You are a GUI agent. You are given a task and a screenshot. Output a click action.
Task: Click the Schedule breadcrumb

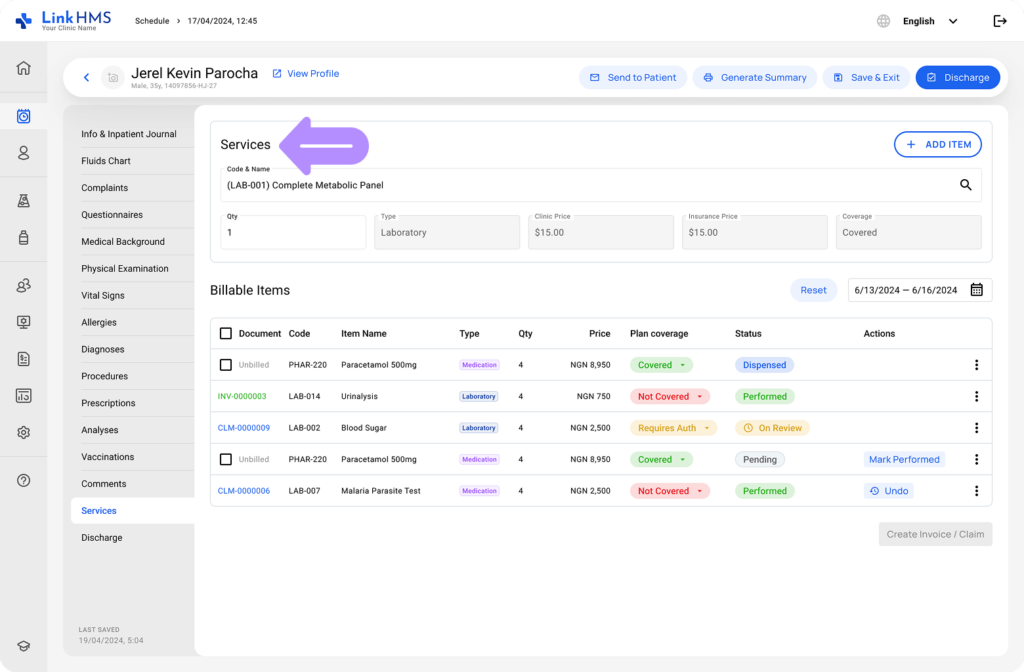152,21
